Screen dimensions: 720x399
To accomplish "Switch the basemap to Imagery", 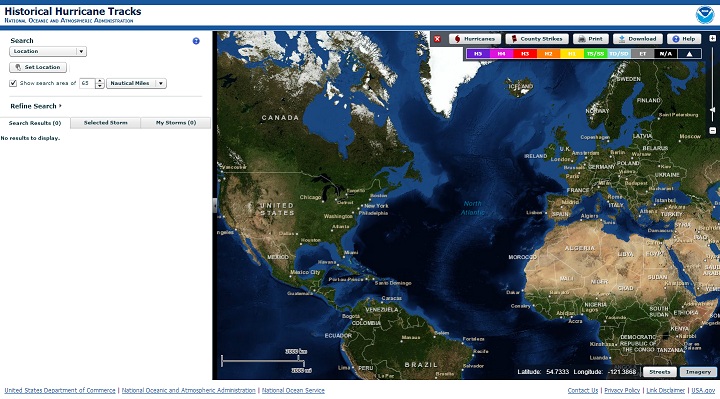I will 698,372.
